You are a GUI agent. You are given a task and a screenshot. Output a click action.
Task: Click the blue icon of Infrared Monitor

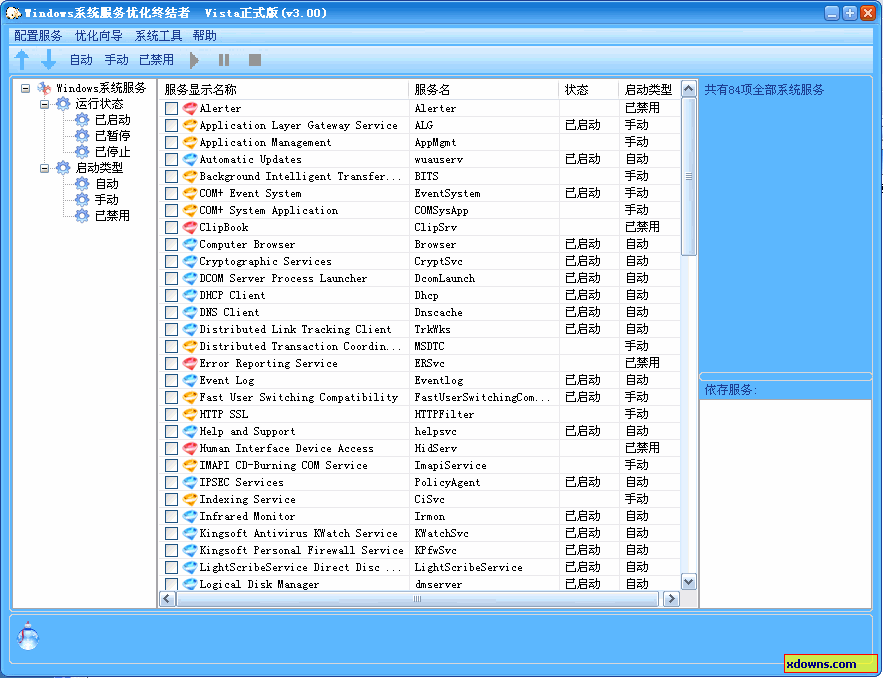pos(190,516)
